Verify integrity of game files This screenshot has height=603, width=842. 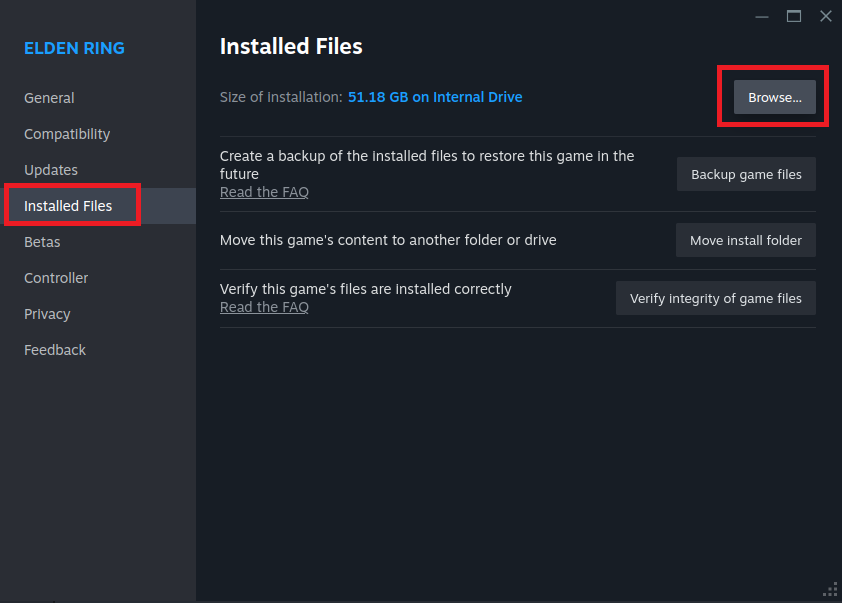coord(716,298)
